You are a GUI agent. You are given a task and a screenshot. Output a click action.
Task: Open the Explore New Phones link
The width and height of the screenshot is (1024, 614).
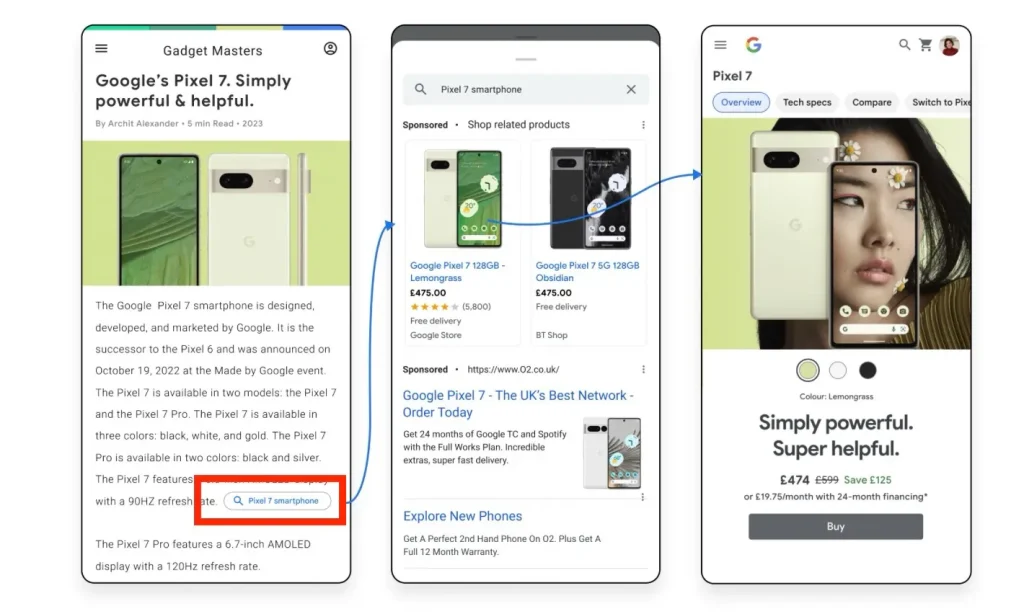coord(462,516)
